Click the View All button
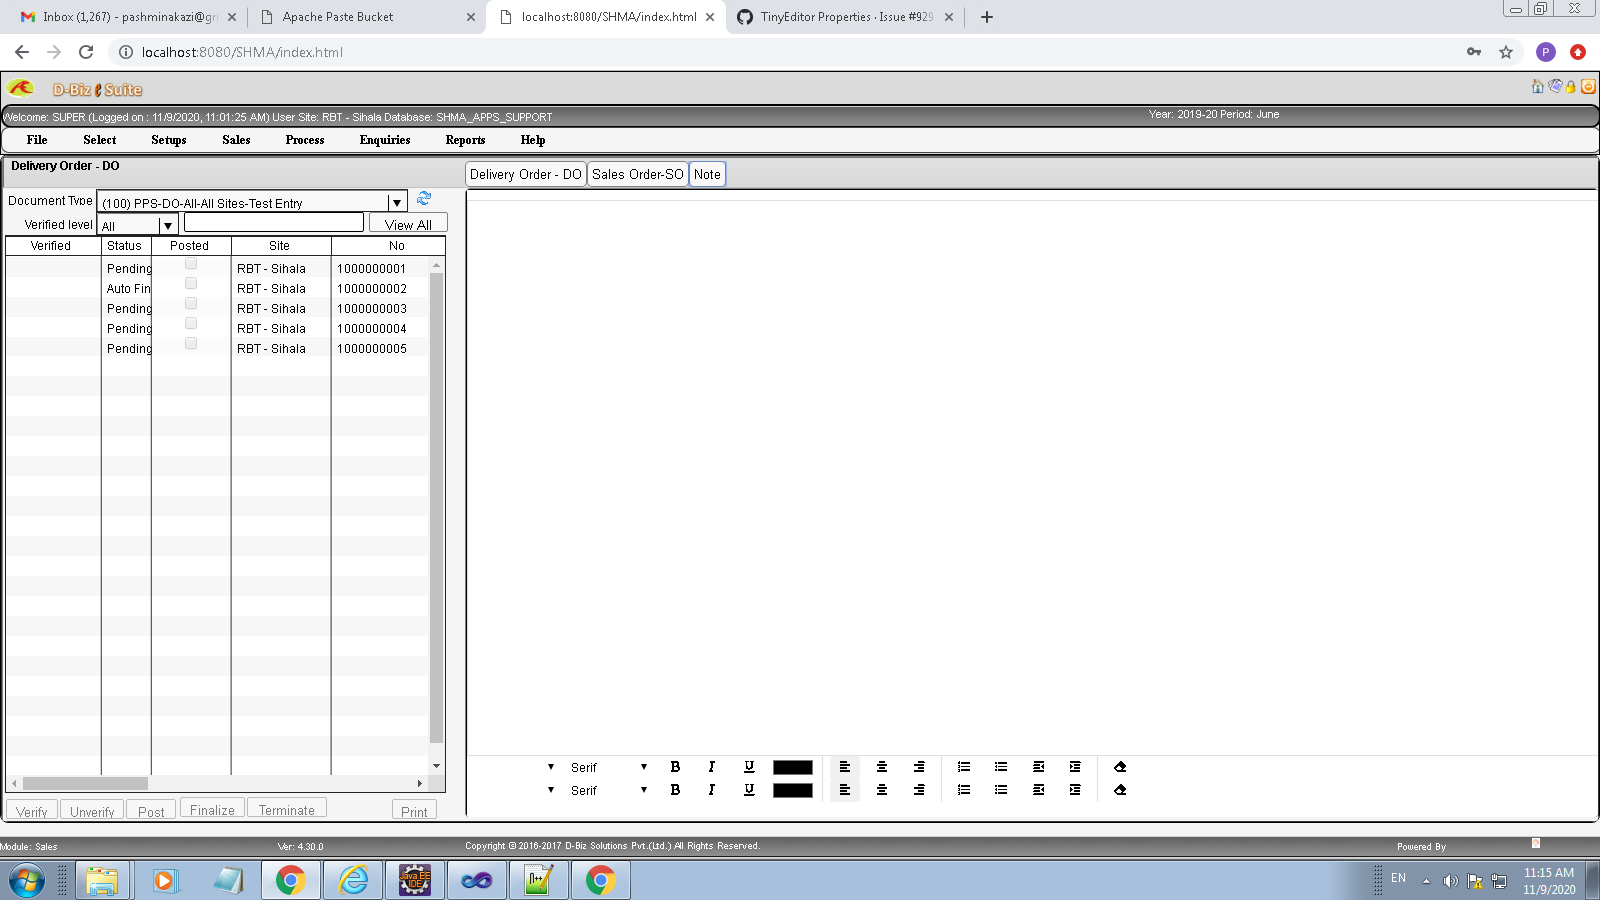Viewport: 1600px width, 900px height. pyautogui.click(x=408, y=224)
